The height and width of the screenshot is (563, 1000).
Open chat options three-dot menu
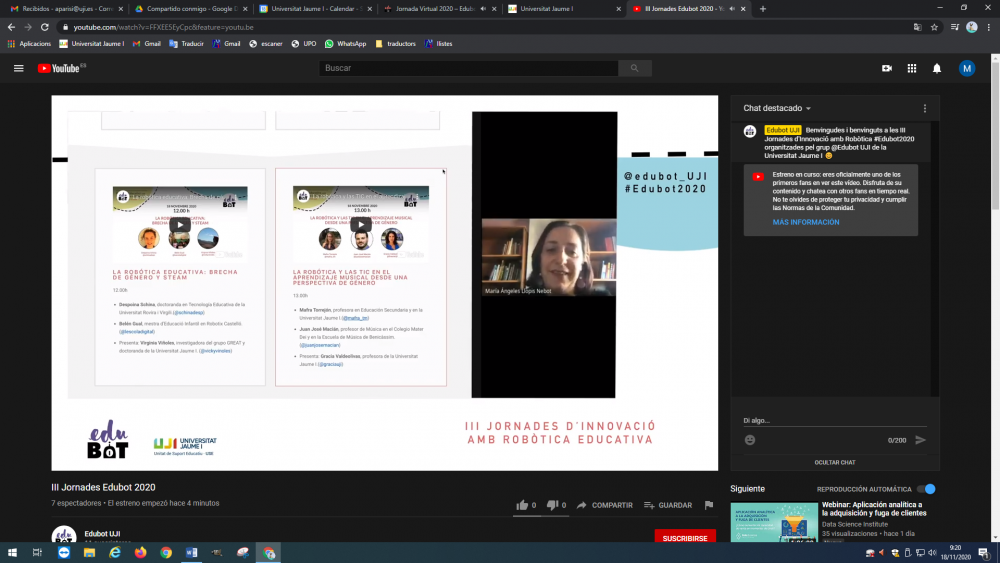(924, 108)
